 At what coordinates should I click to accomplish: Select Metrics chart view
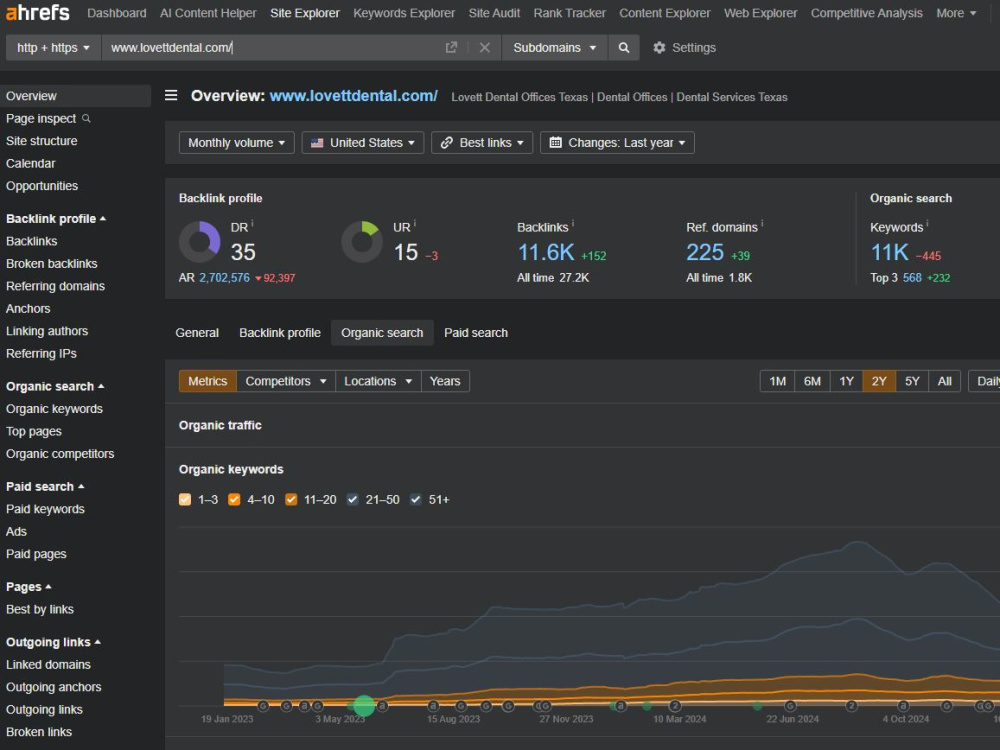pos(207,381)
